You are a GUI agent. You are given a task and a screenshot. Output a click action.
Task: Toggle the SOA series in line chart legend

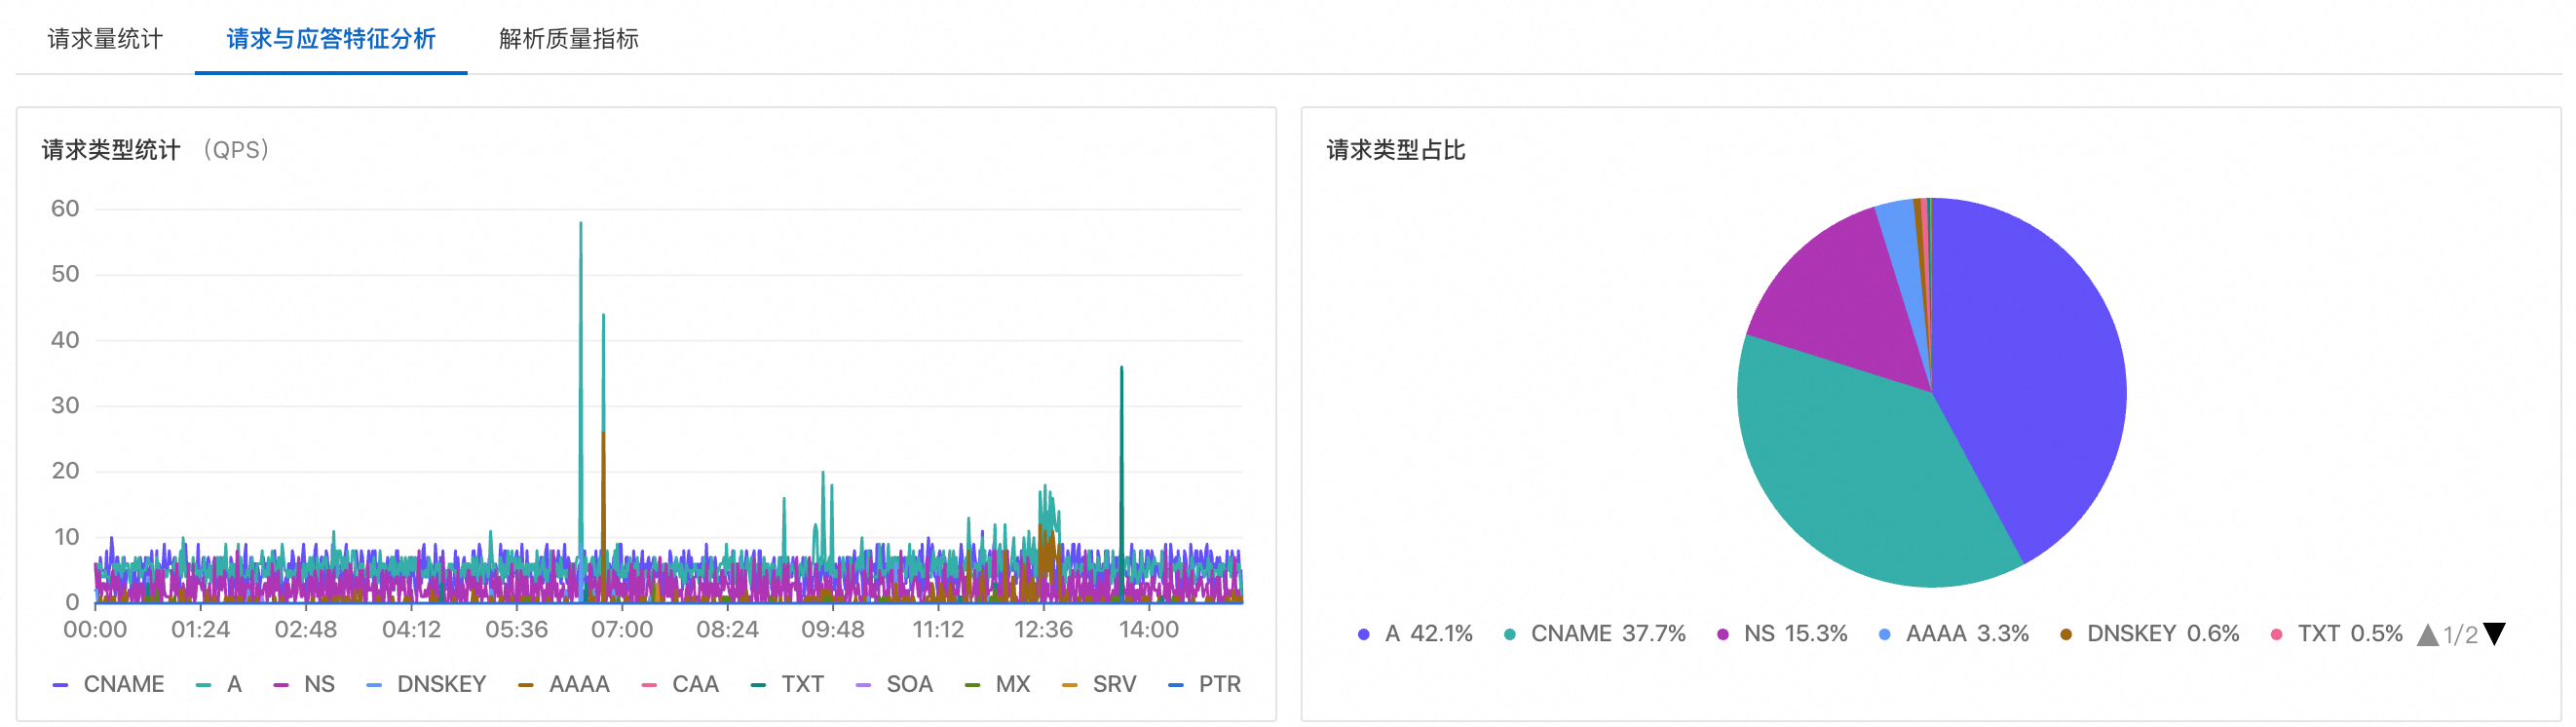(x=895, y=685)
